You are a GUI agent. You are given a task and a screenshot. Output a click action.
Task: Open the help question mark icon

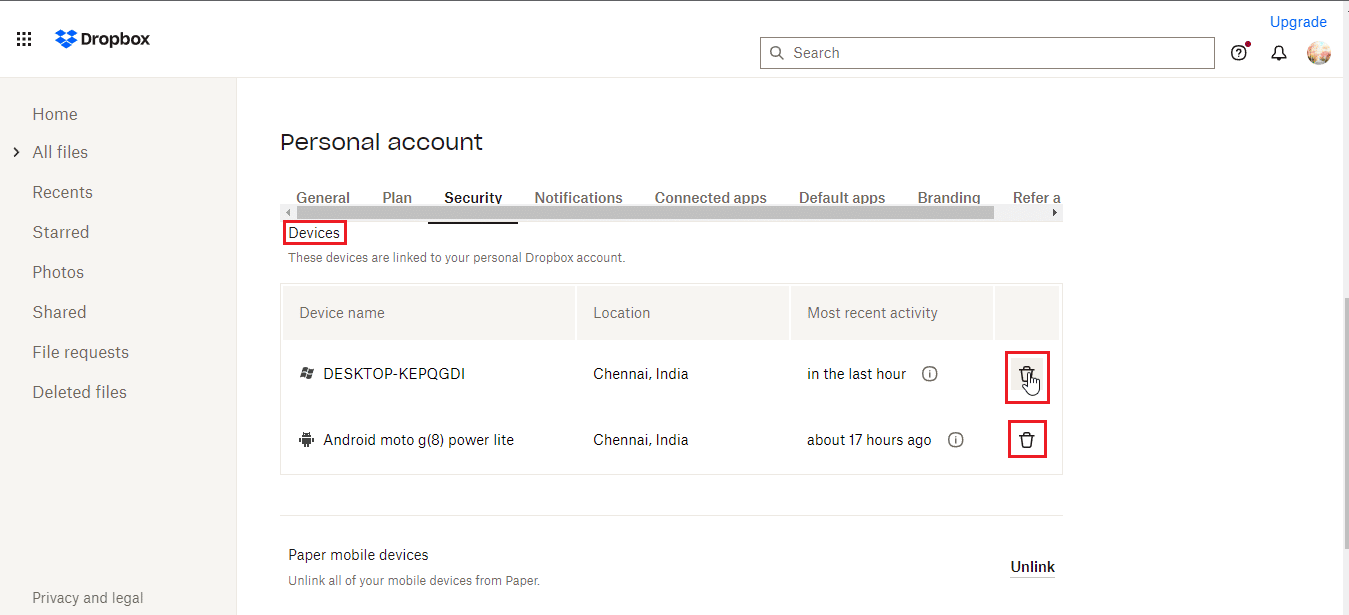pos(1238,53)
